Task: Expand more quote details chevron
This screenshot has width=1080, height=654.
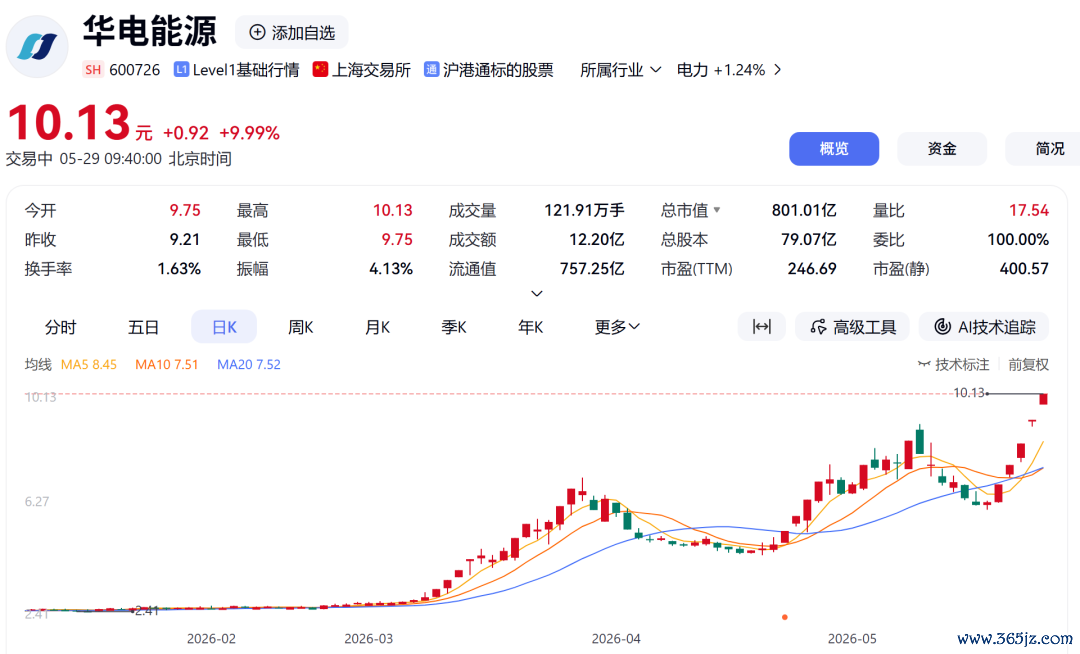Action: (537, 294)
